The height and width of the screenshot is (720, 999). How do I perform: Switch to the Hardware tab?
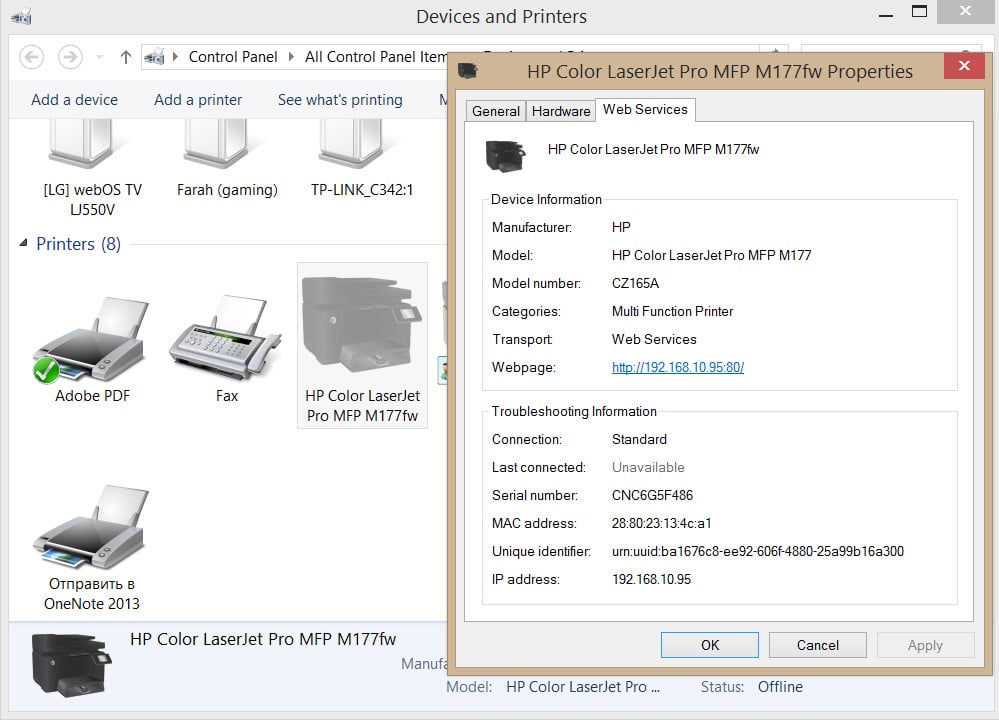pyautogui.click(x=560, y=110)
